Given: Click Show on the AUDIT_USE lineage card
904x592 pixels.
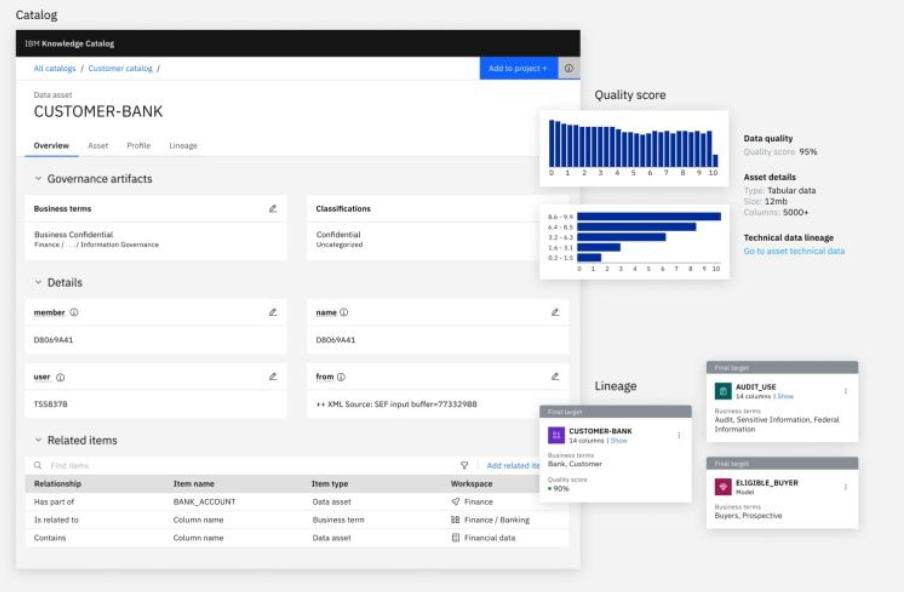Looking at the screenshot, I should (785, 397).
